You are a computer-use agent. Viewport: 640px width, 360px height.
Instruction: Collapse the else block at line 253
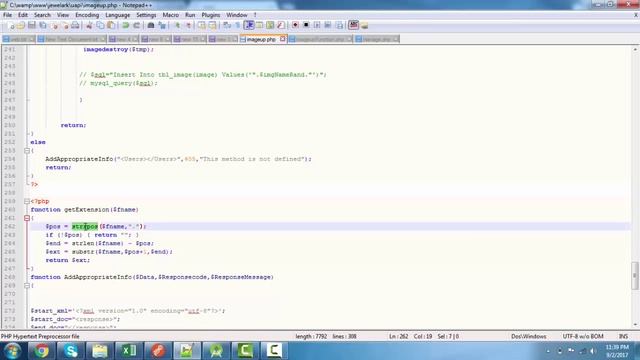pos(27,151)
